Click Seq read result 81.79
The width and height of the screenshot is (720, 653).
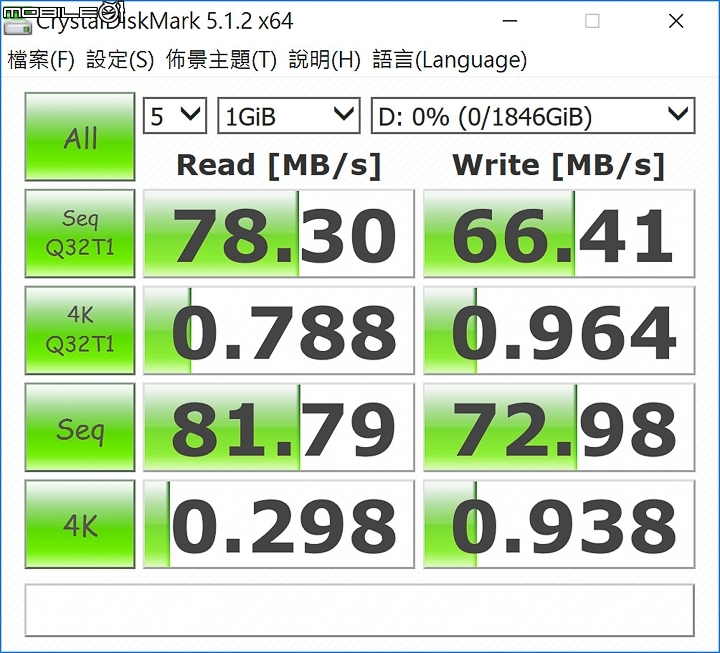tap(279, 428)
